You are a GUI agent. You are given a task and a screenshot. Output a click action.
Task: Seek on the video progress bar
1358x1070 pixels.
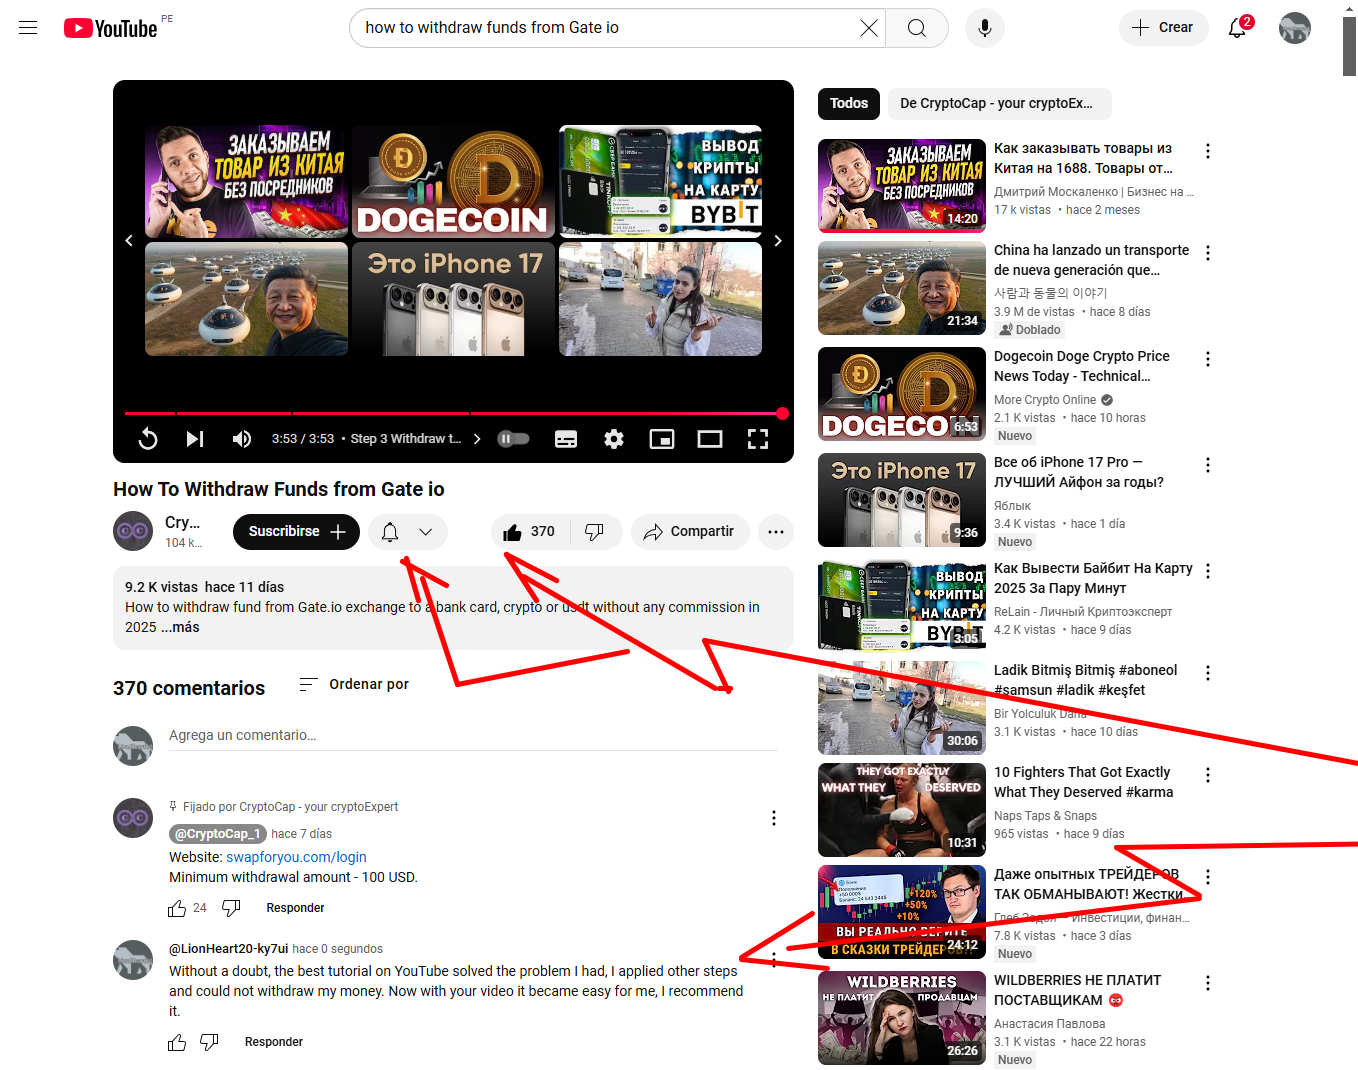coord(453,413)
